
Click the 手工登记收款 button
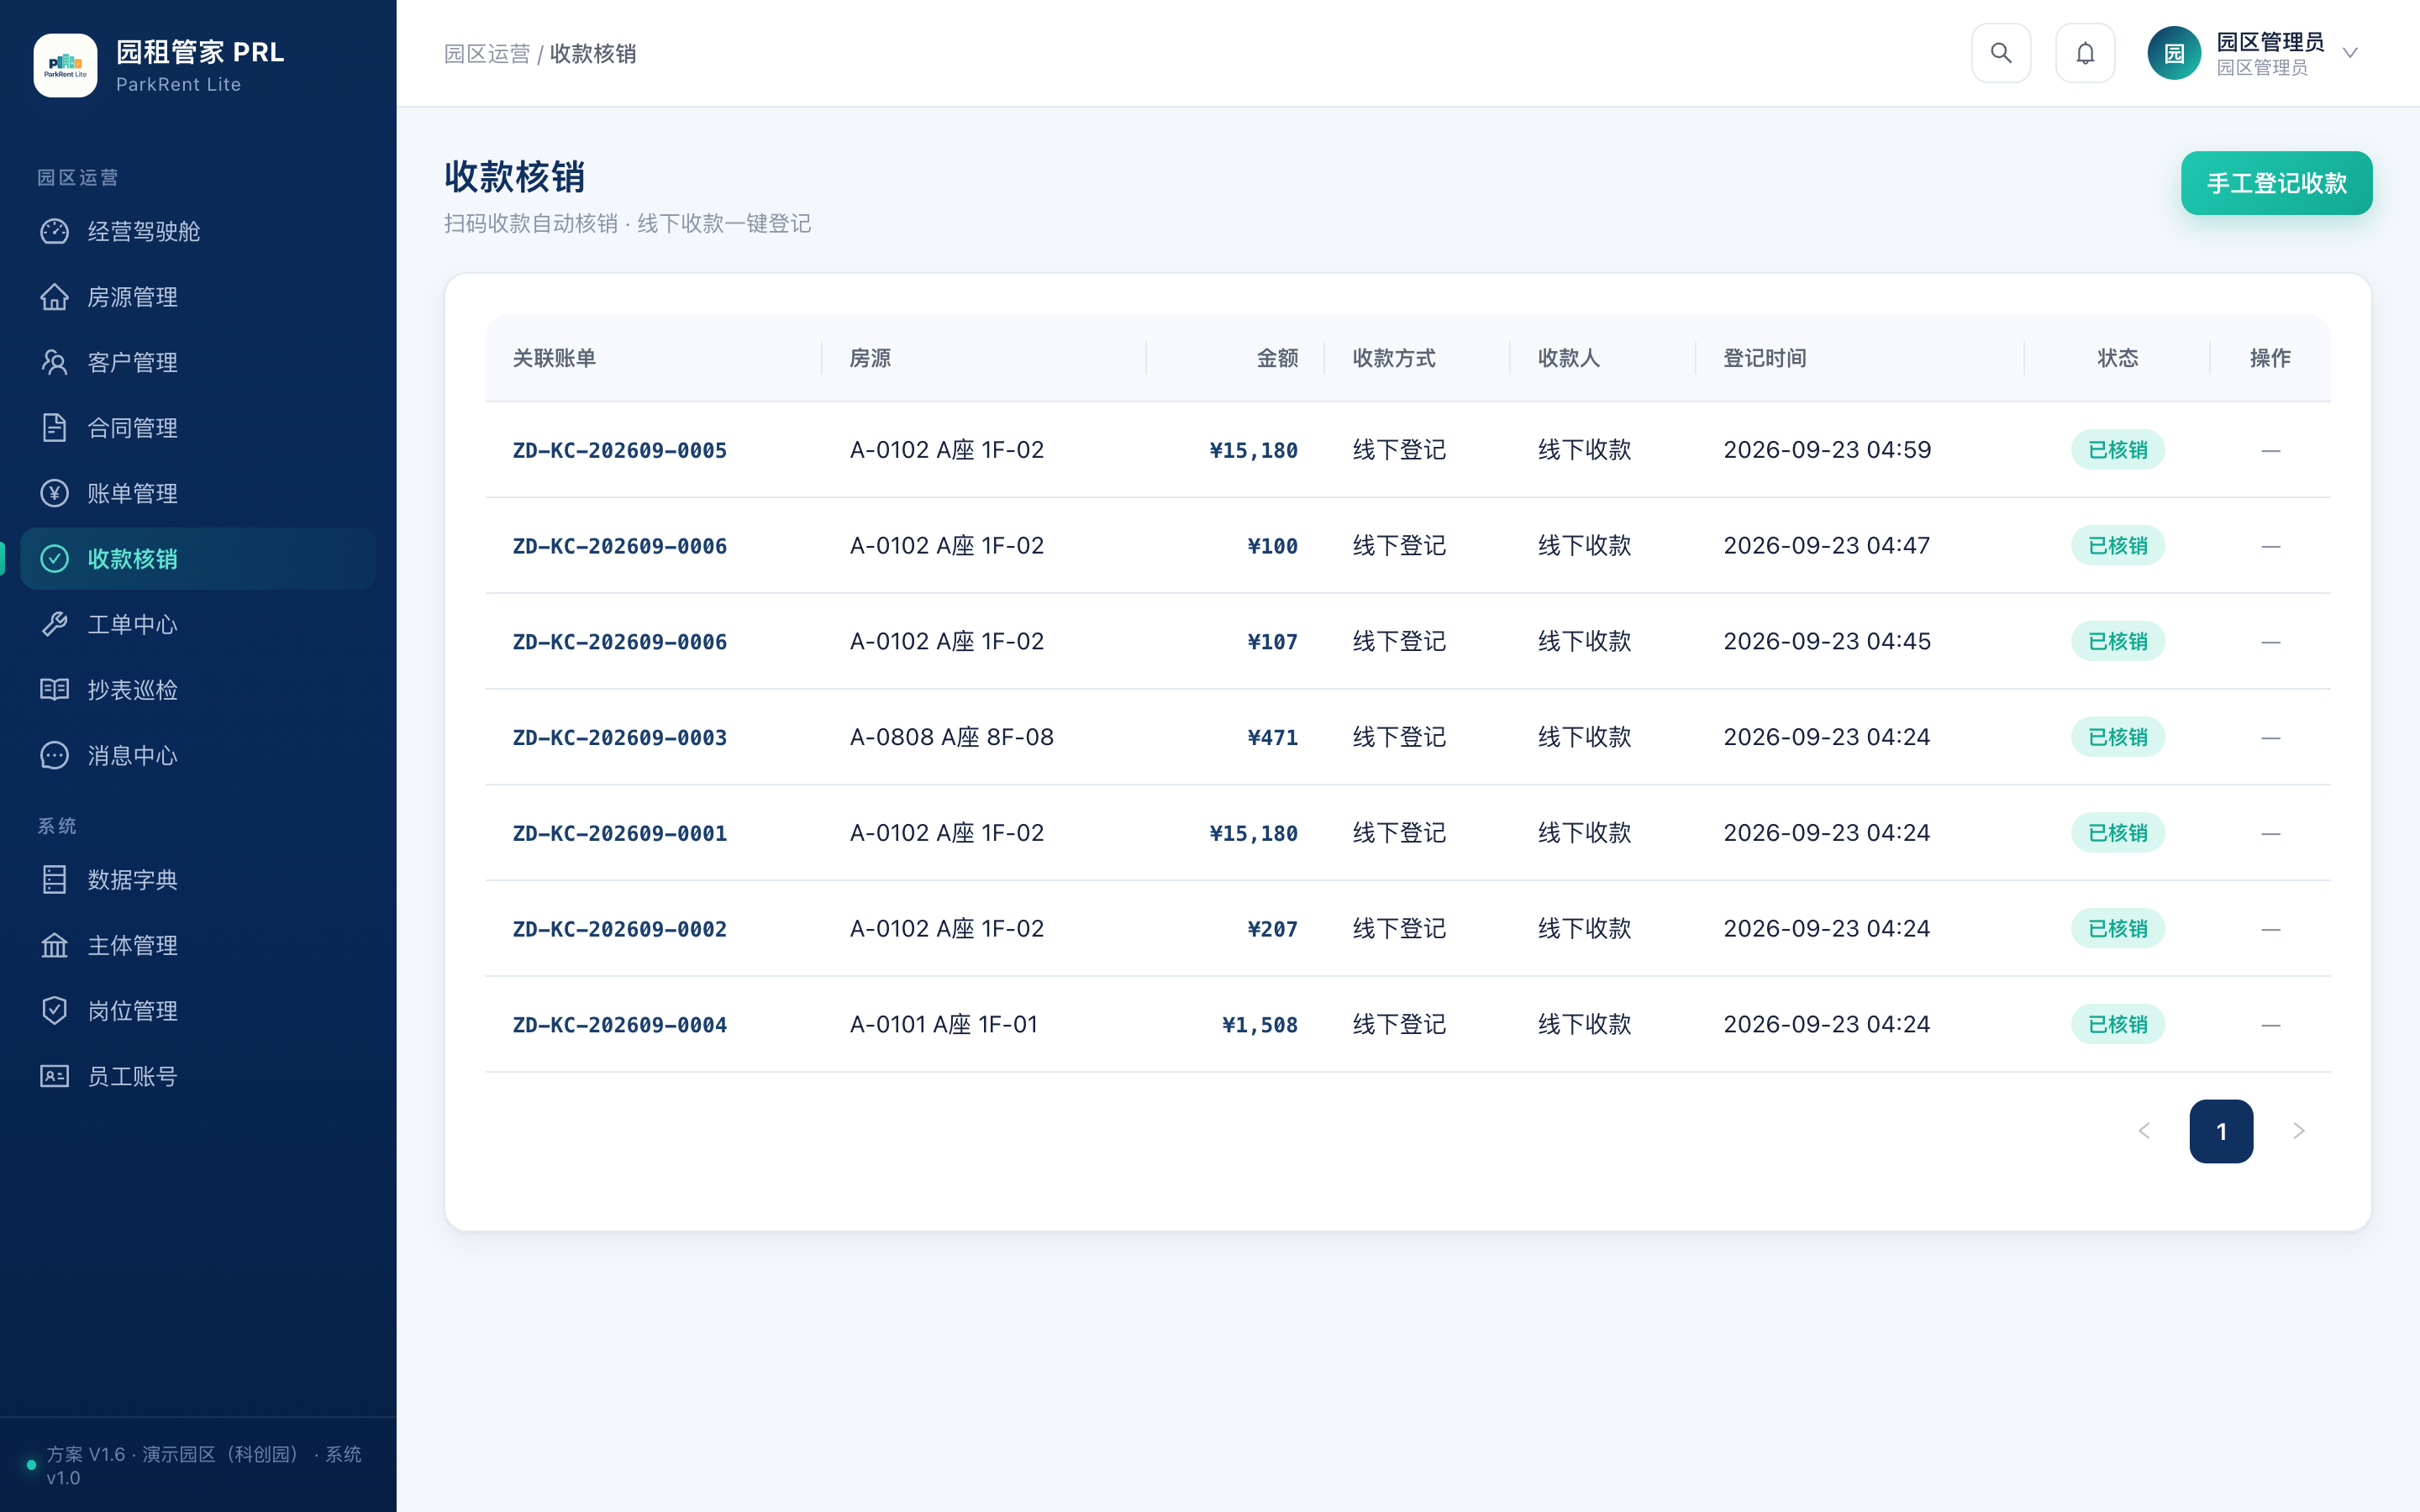click(2276, 183)
